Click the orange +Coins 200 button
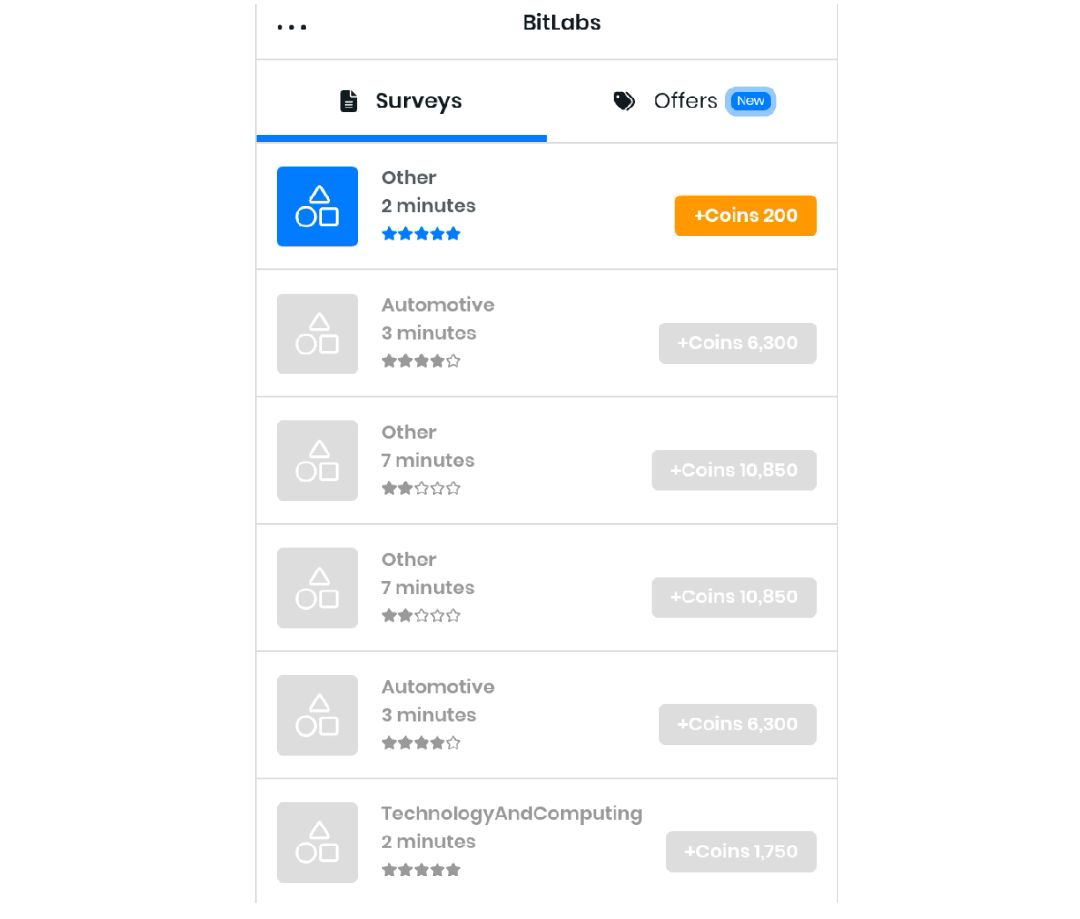The image size is (1080, 919). [745, 216]
